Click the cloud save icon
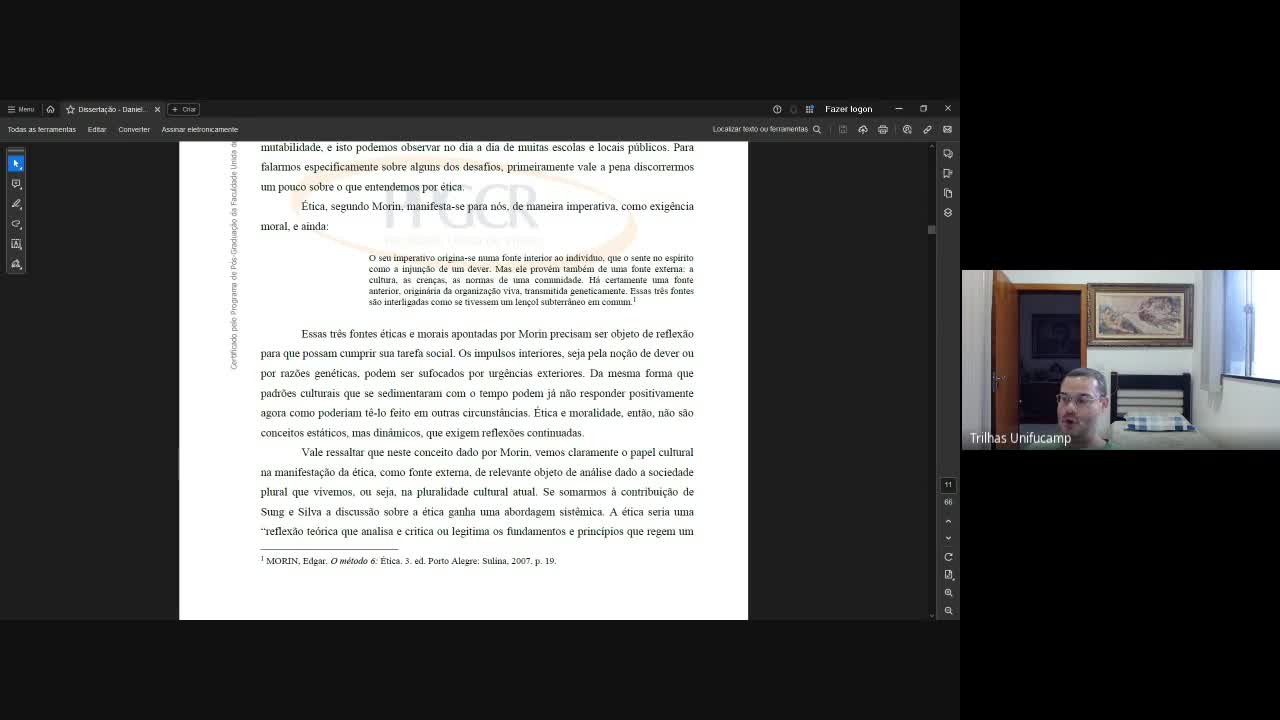1280x720 pixels. point(863,129)
